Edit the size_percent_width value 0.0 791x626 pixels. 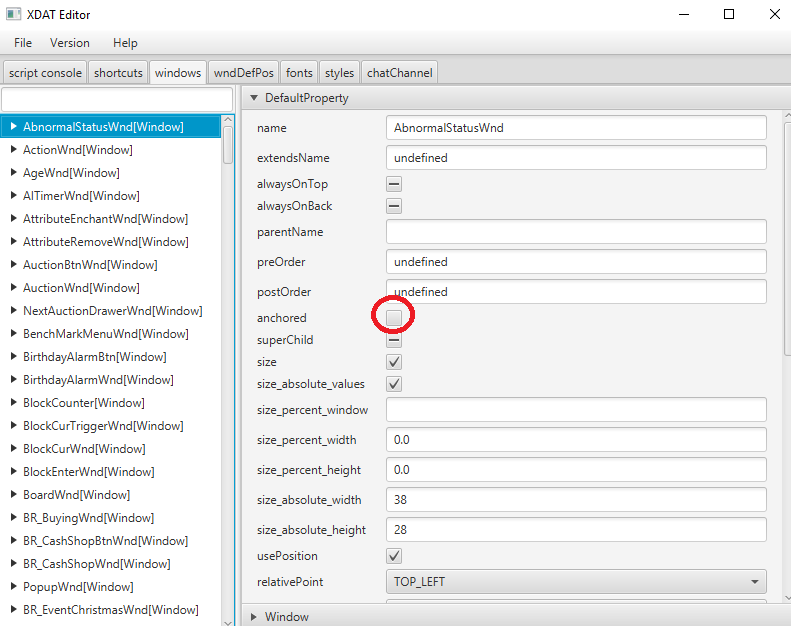[x=576, y=440]
